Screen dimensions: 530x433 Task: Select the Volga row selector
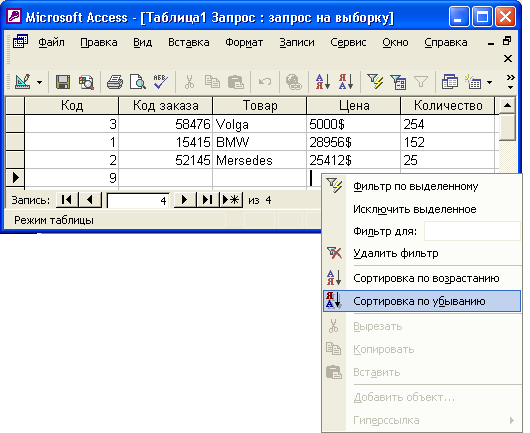[x=15, y=124]
